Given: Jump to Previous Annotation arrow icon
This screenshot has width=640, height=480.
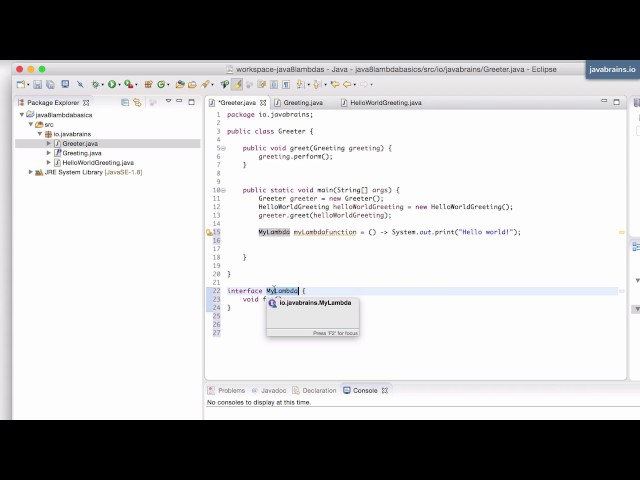Looking at the screenshot, I should (317, 84).
